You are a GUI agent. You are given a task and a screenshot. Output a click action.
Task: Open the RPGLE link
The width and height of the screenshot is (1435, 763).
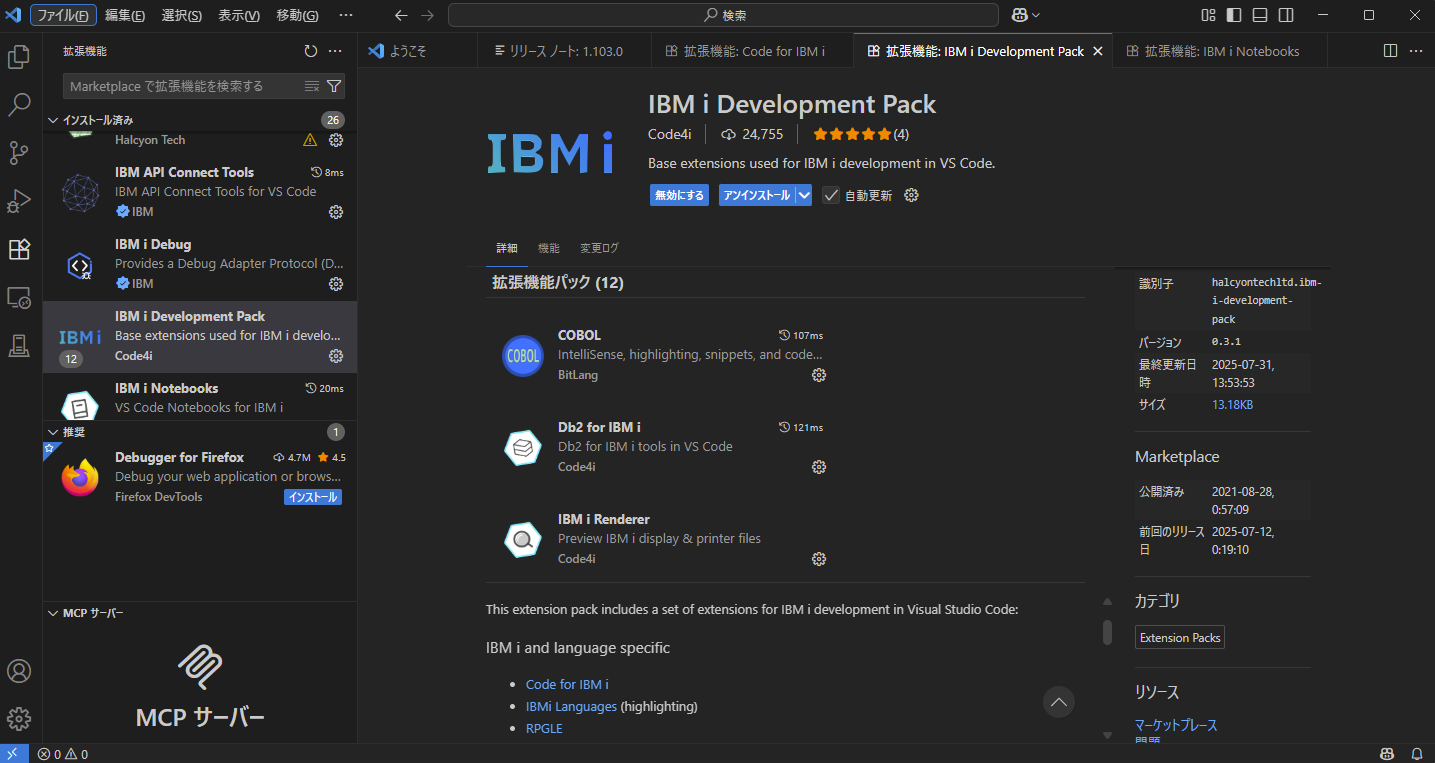544,728
